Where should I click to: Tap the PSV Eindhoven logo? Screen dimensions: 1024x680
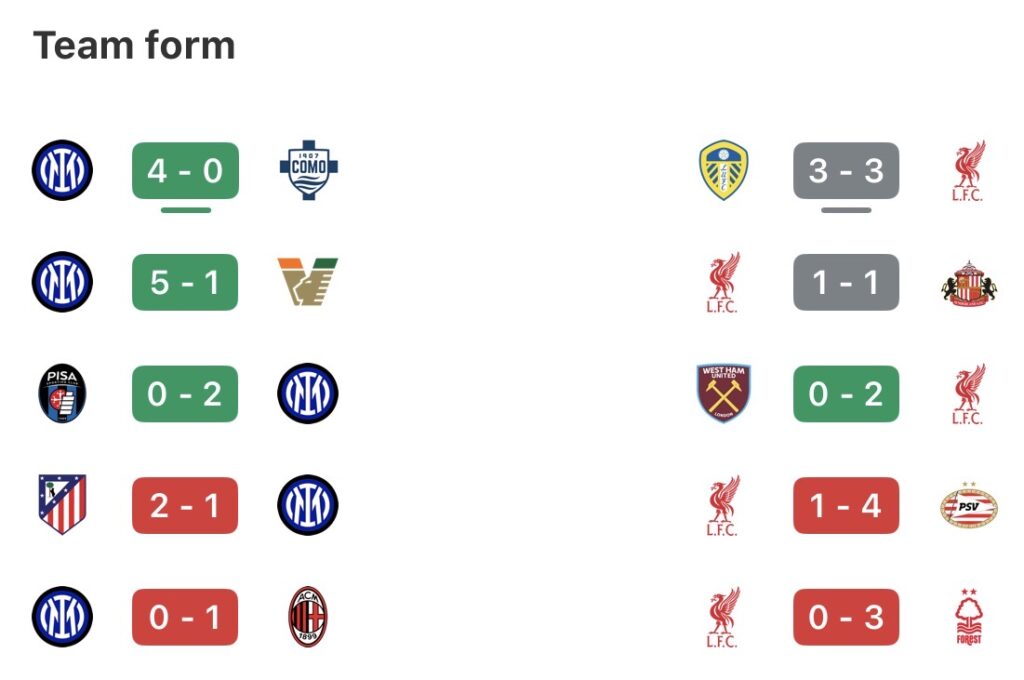pos(968,505)
